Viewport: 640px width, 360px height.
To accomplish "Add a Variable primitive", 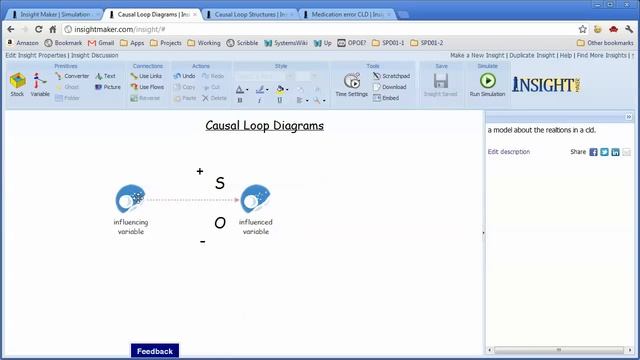I will pyautogui.click(x=40, y=84).
